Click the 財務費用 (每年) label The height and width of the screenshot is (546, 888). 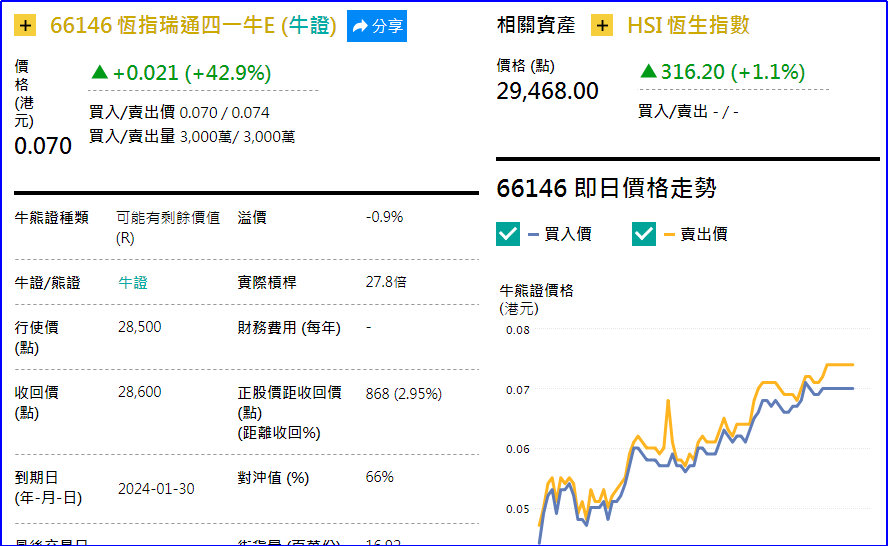point(289,327)
